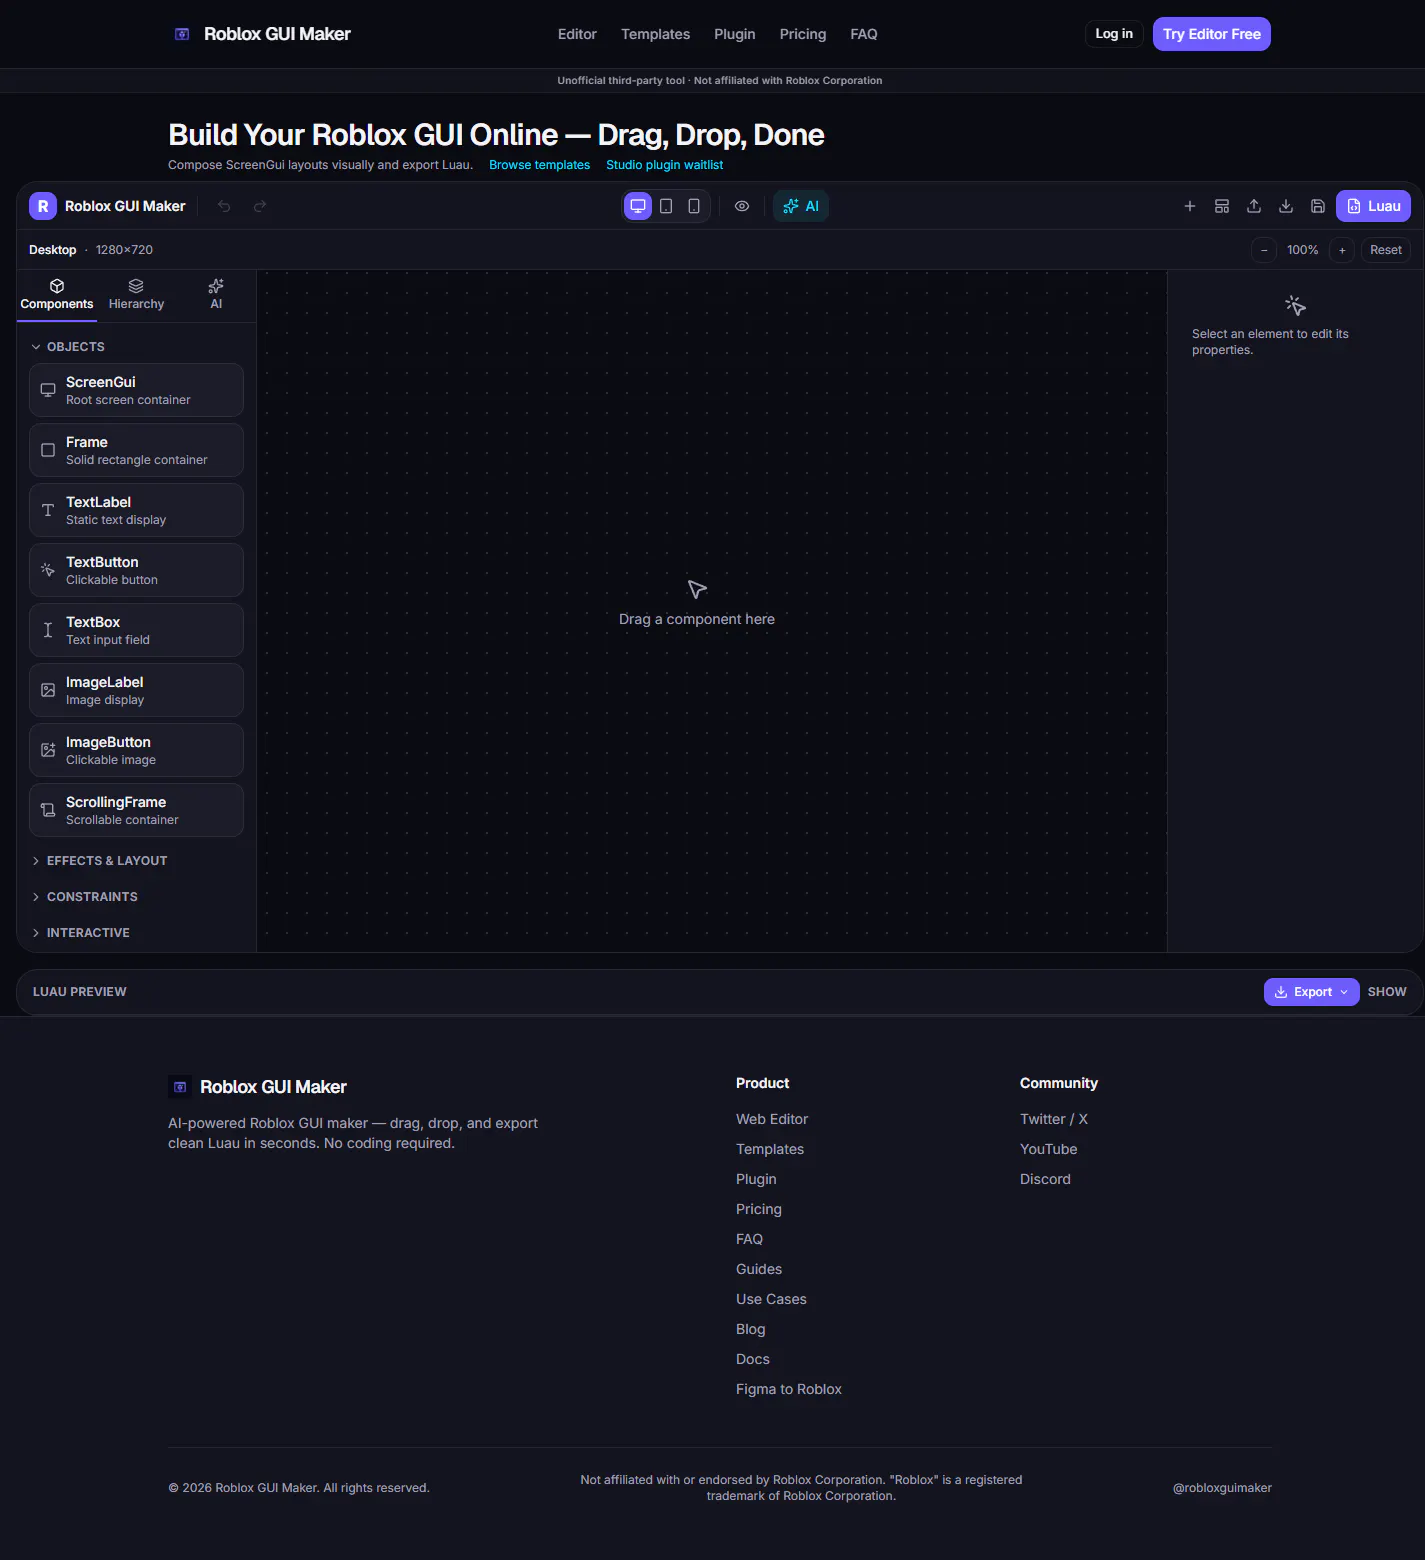
Task: Click the TextBox text-cursor icon
Action: (48, 630)
